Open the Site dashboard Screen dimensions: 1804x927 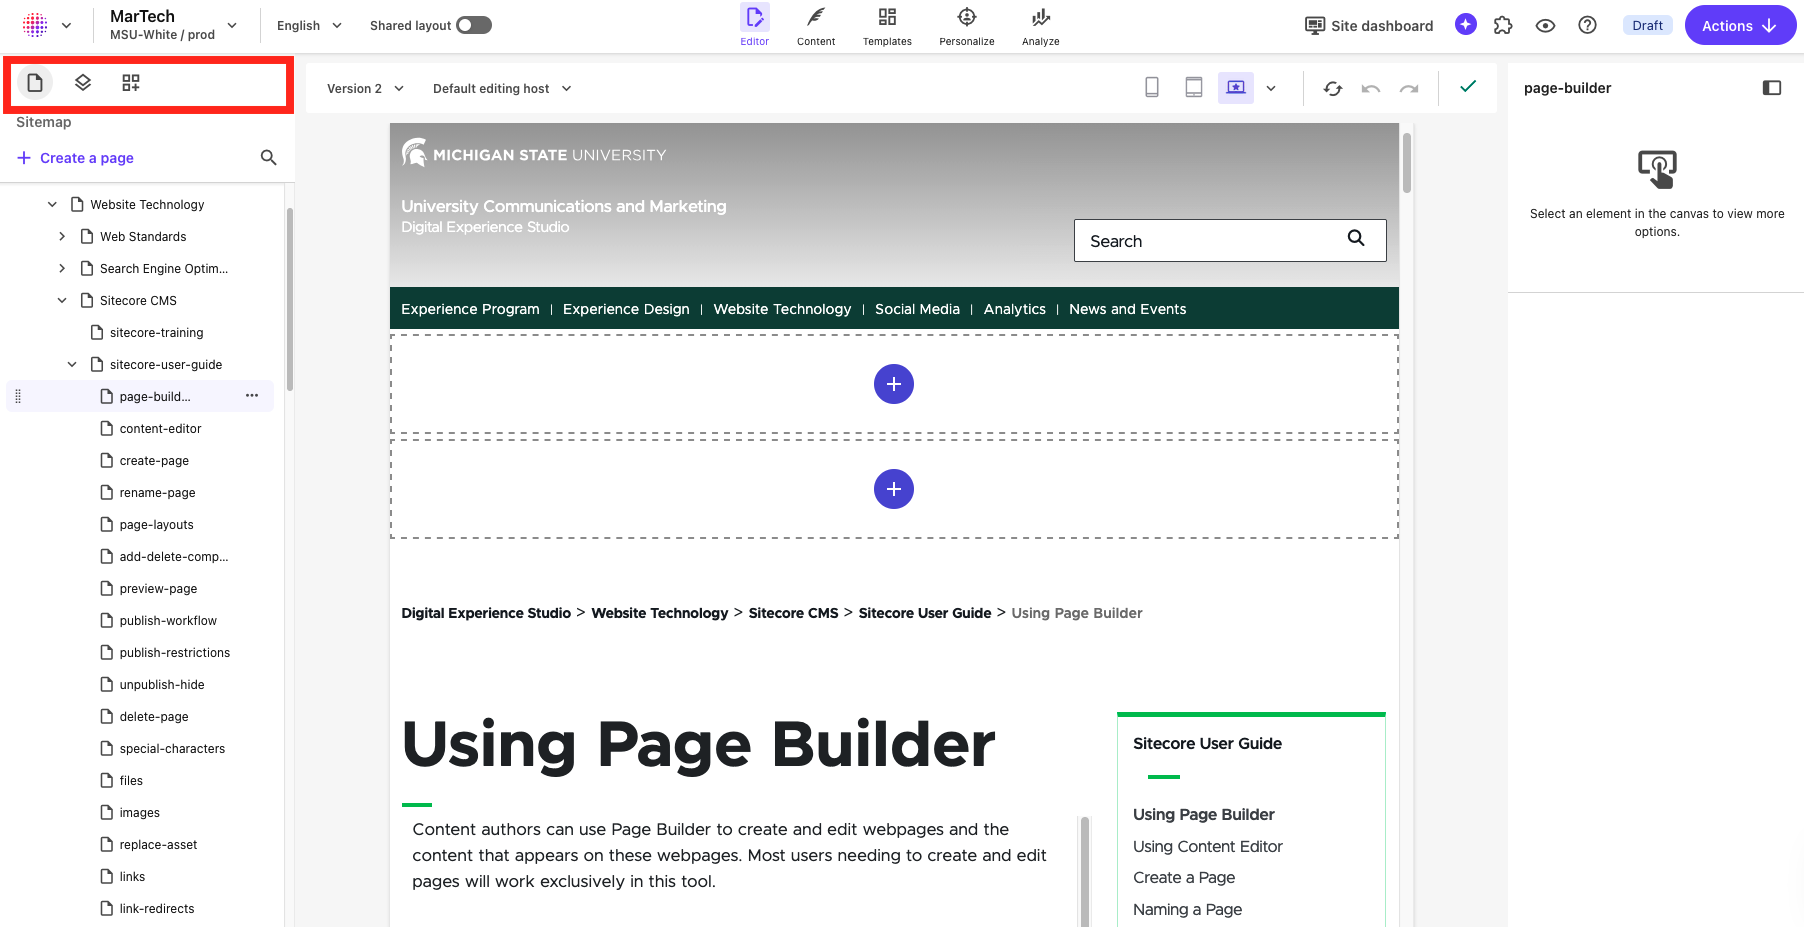click(1369, 25)
